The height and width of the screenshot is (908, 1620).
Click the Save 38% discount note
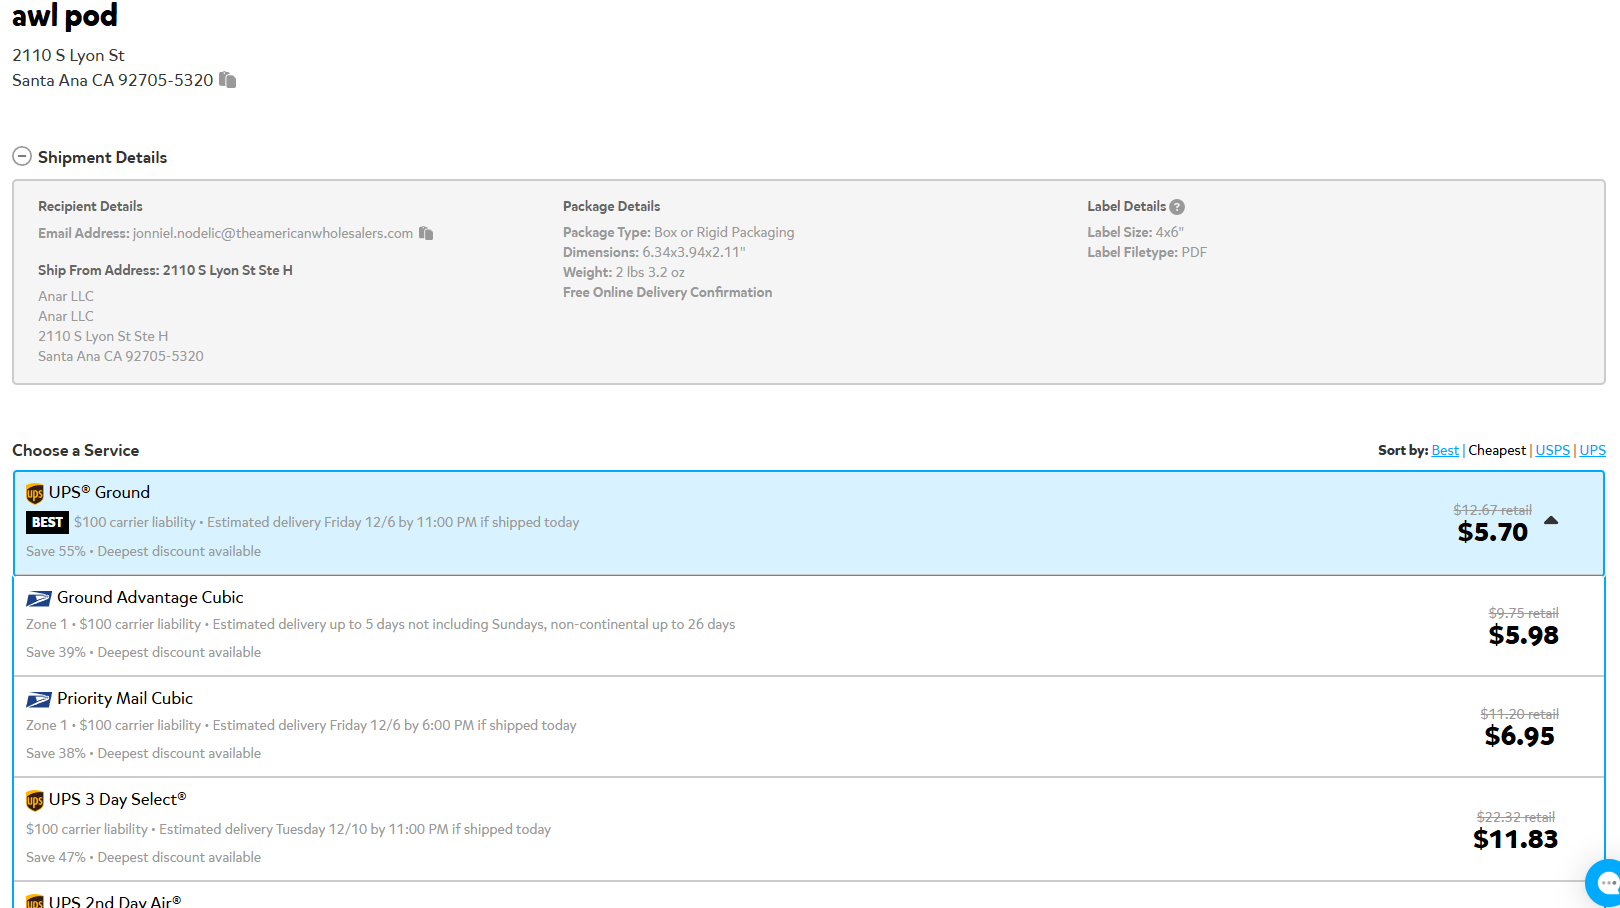[143, 753]
